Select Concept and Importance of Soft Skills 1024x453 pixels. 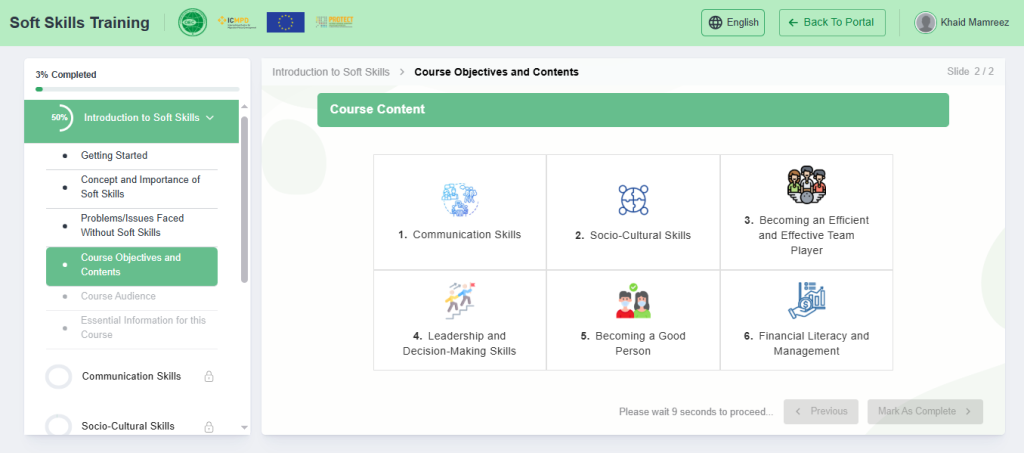pyautogui.click(x=140, y=186)
